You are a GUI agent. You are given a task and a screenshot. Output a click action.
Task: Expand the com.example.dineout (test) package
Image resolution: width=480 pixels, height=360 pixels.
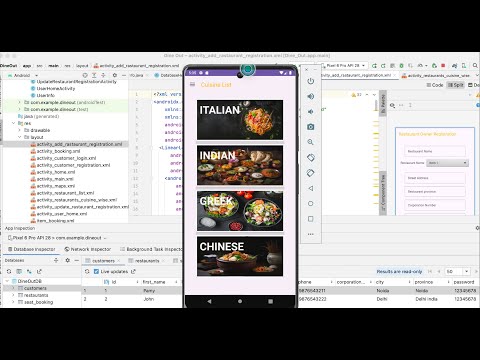(19, 109)
